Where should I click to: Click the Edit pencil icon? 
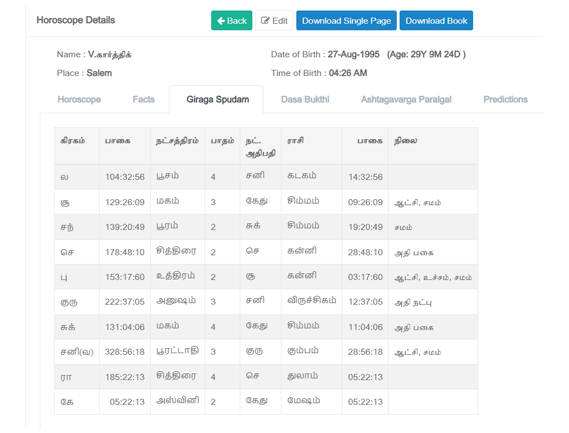click(x=265, y=21)
